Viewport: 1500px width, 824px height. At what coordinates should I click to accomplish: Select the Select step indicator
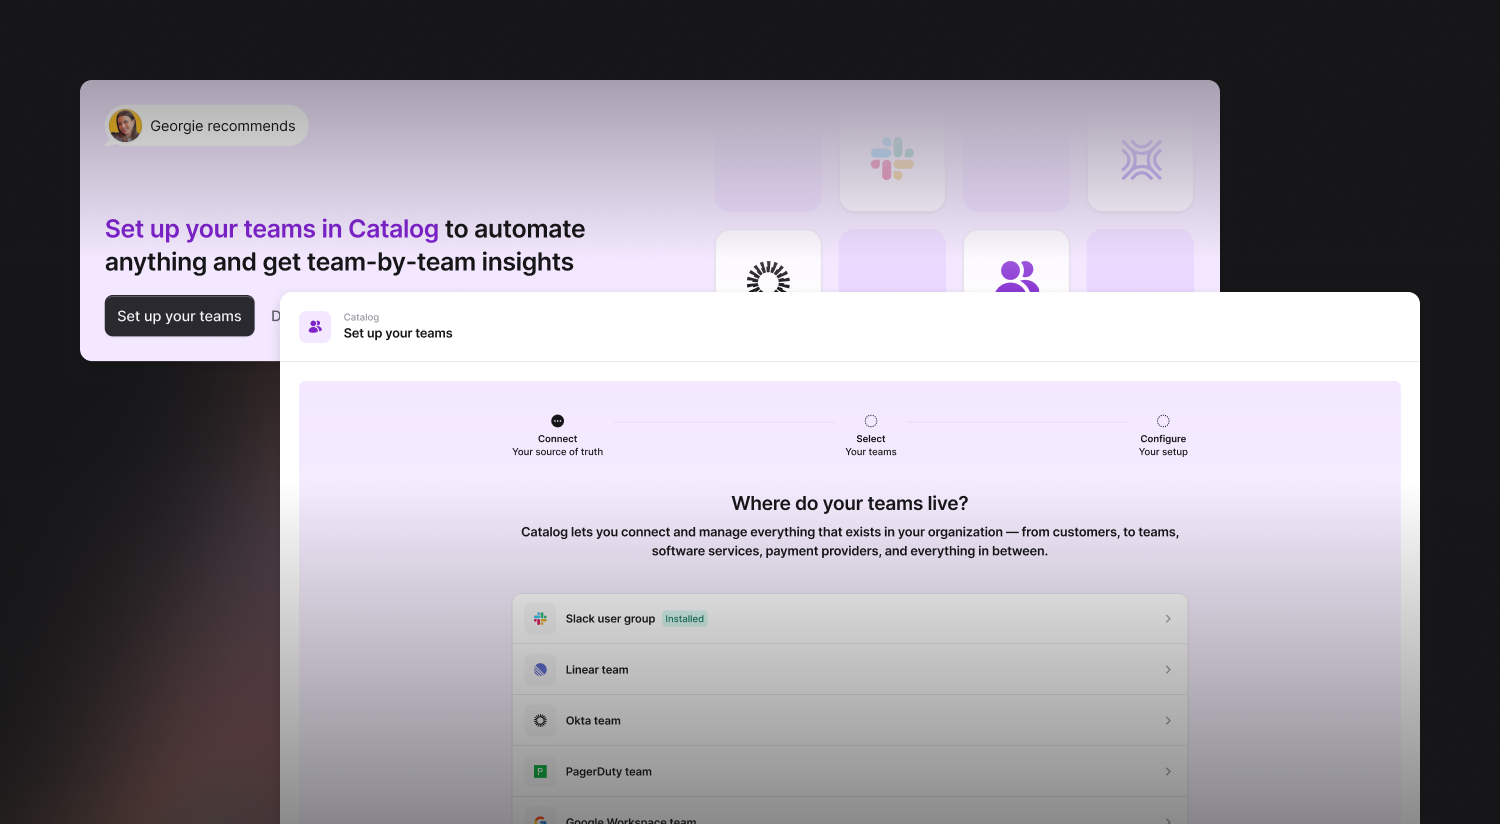pos(871,421)
